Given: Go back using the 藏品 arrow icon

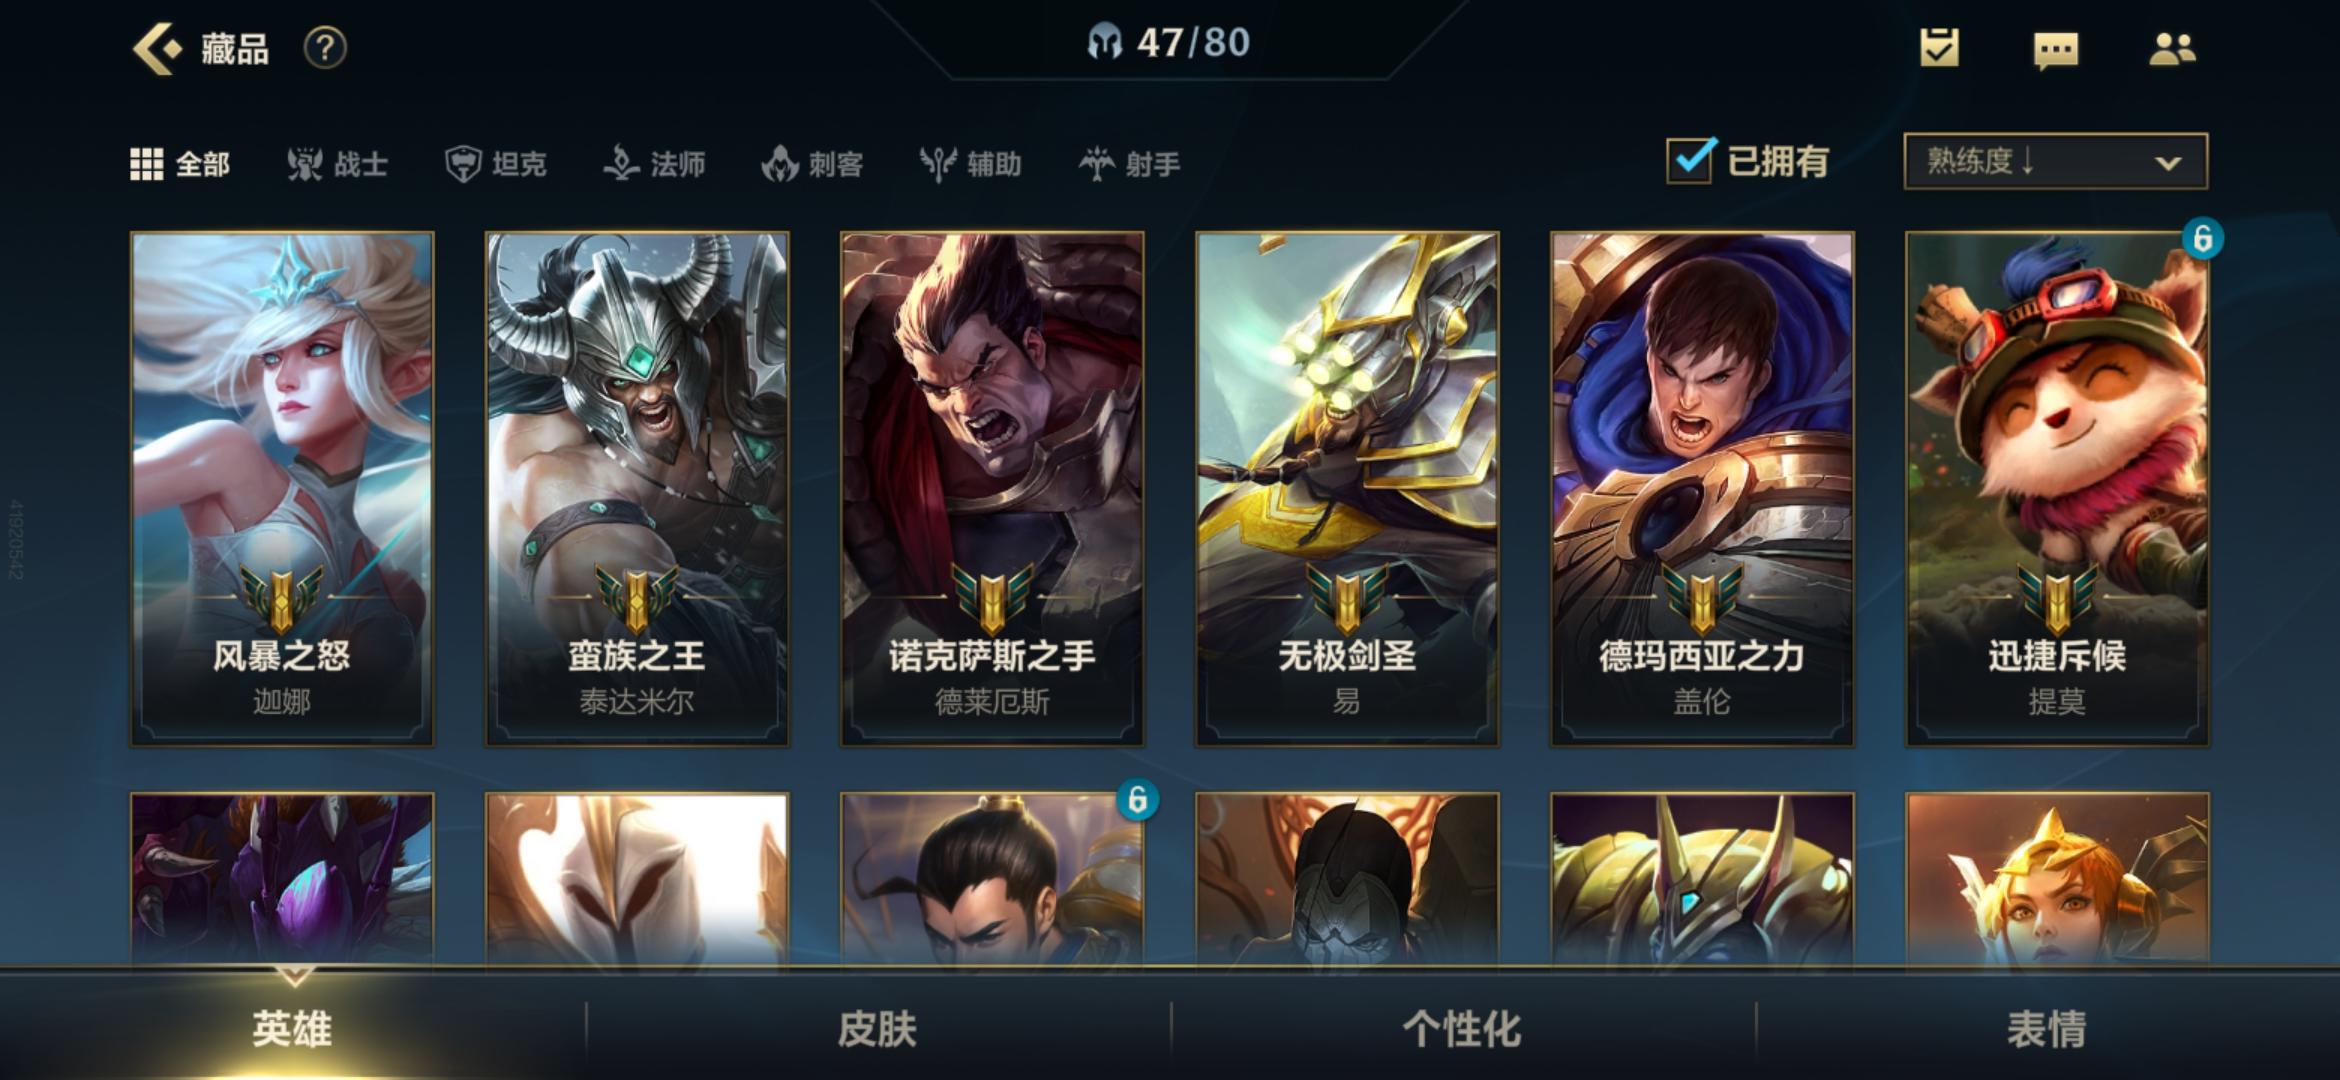Looking at the screenshot, I should coord(157,48).
